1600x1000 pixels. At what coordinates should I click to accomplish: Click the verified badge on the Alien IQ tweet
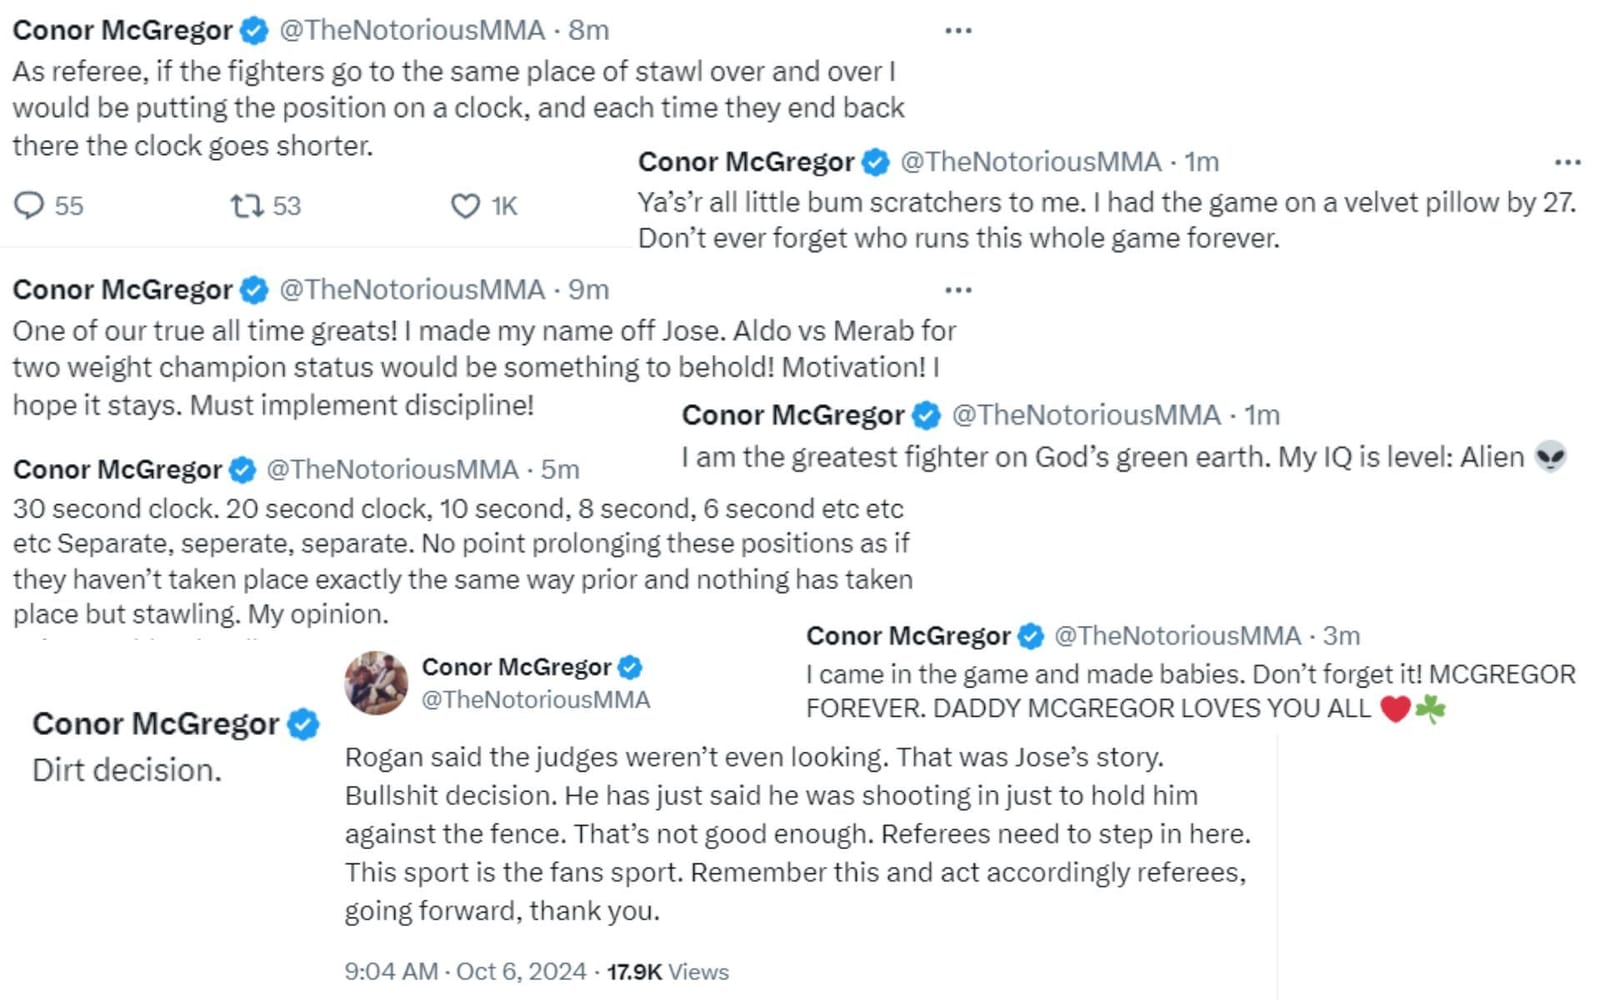(927, 415)
